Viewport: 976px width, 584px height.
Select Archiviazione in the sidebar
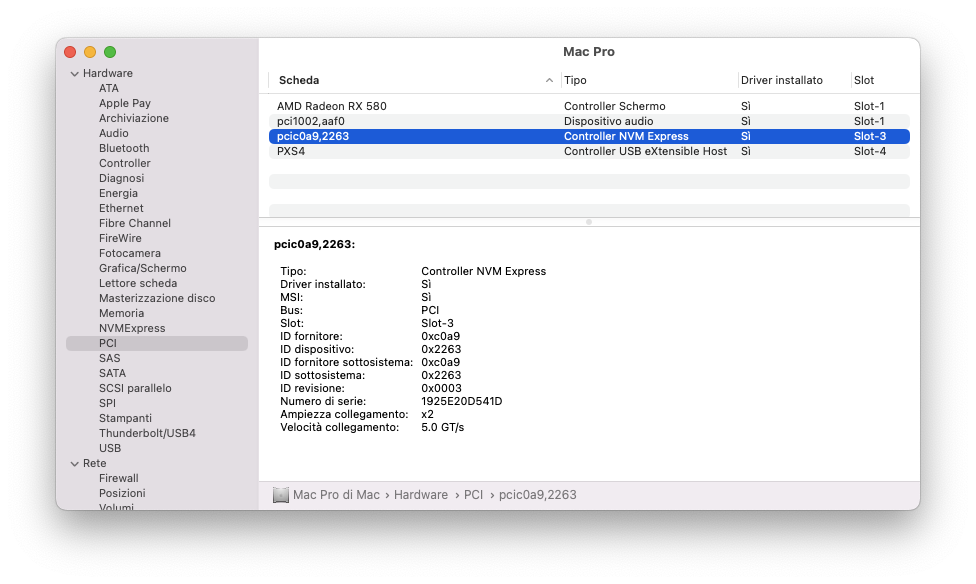tap(134, 118)
